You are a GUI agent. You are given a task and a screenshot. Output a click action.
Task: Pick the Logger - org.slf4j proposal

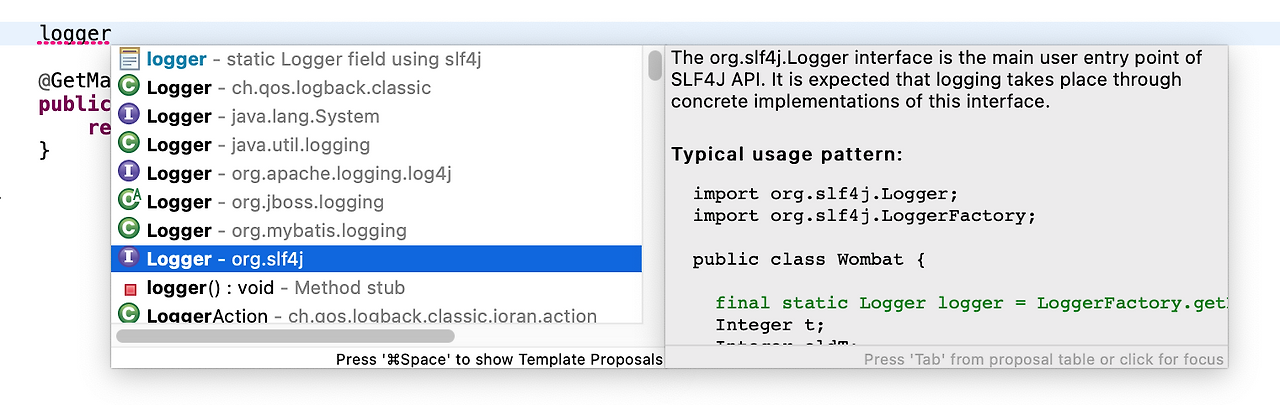225,259
